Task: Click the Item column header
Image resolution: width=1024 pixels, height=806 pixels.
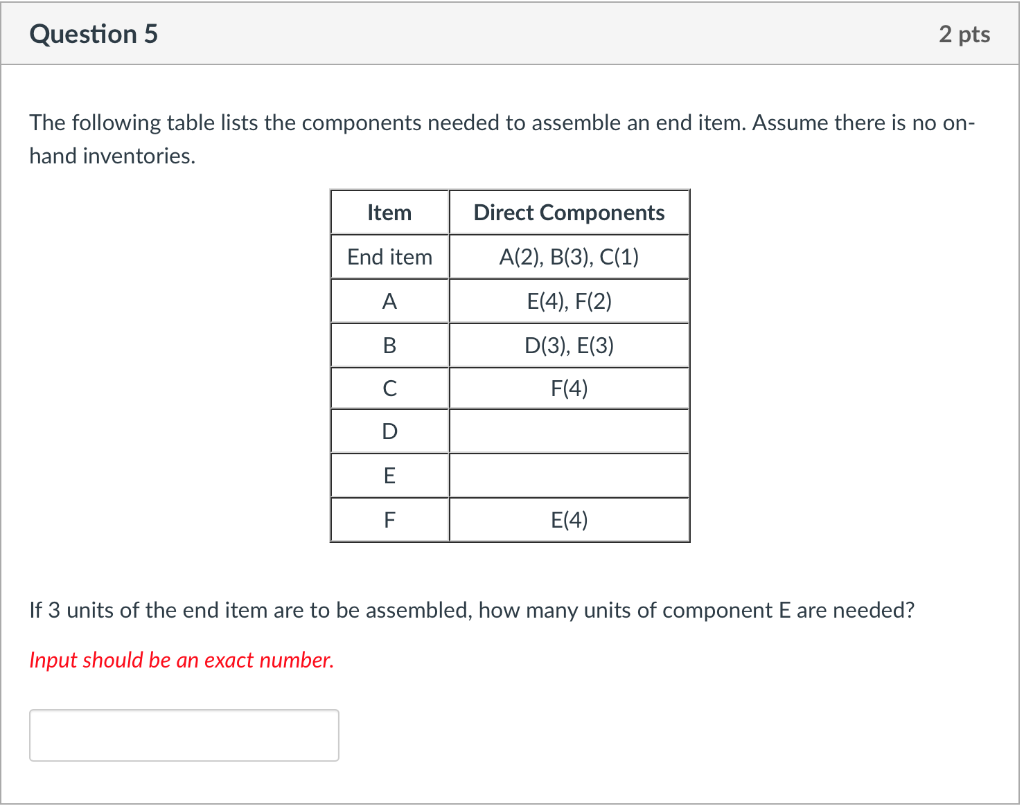Action: pyautogui.click(x=389, y=212)
